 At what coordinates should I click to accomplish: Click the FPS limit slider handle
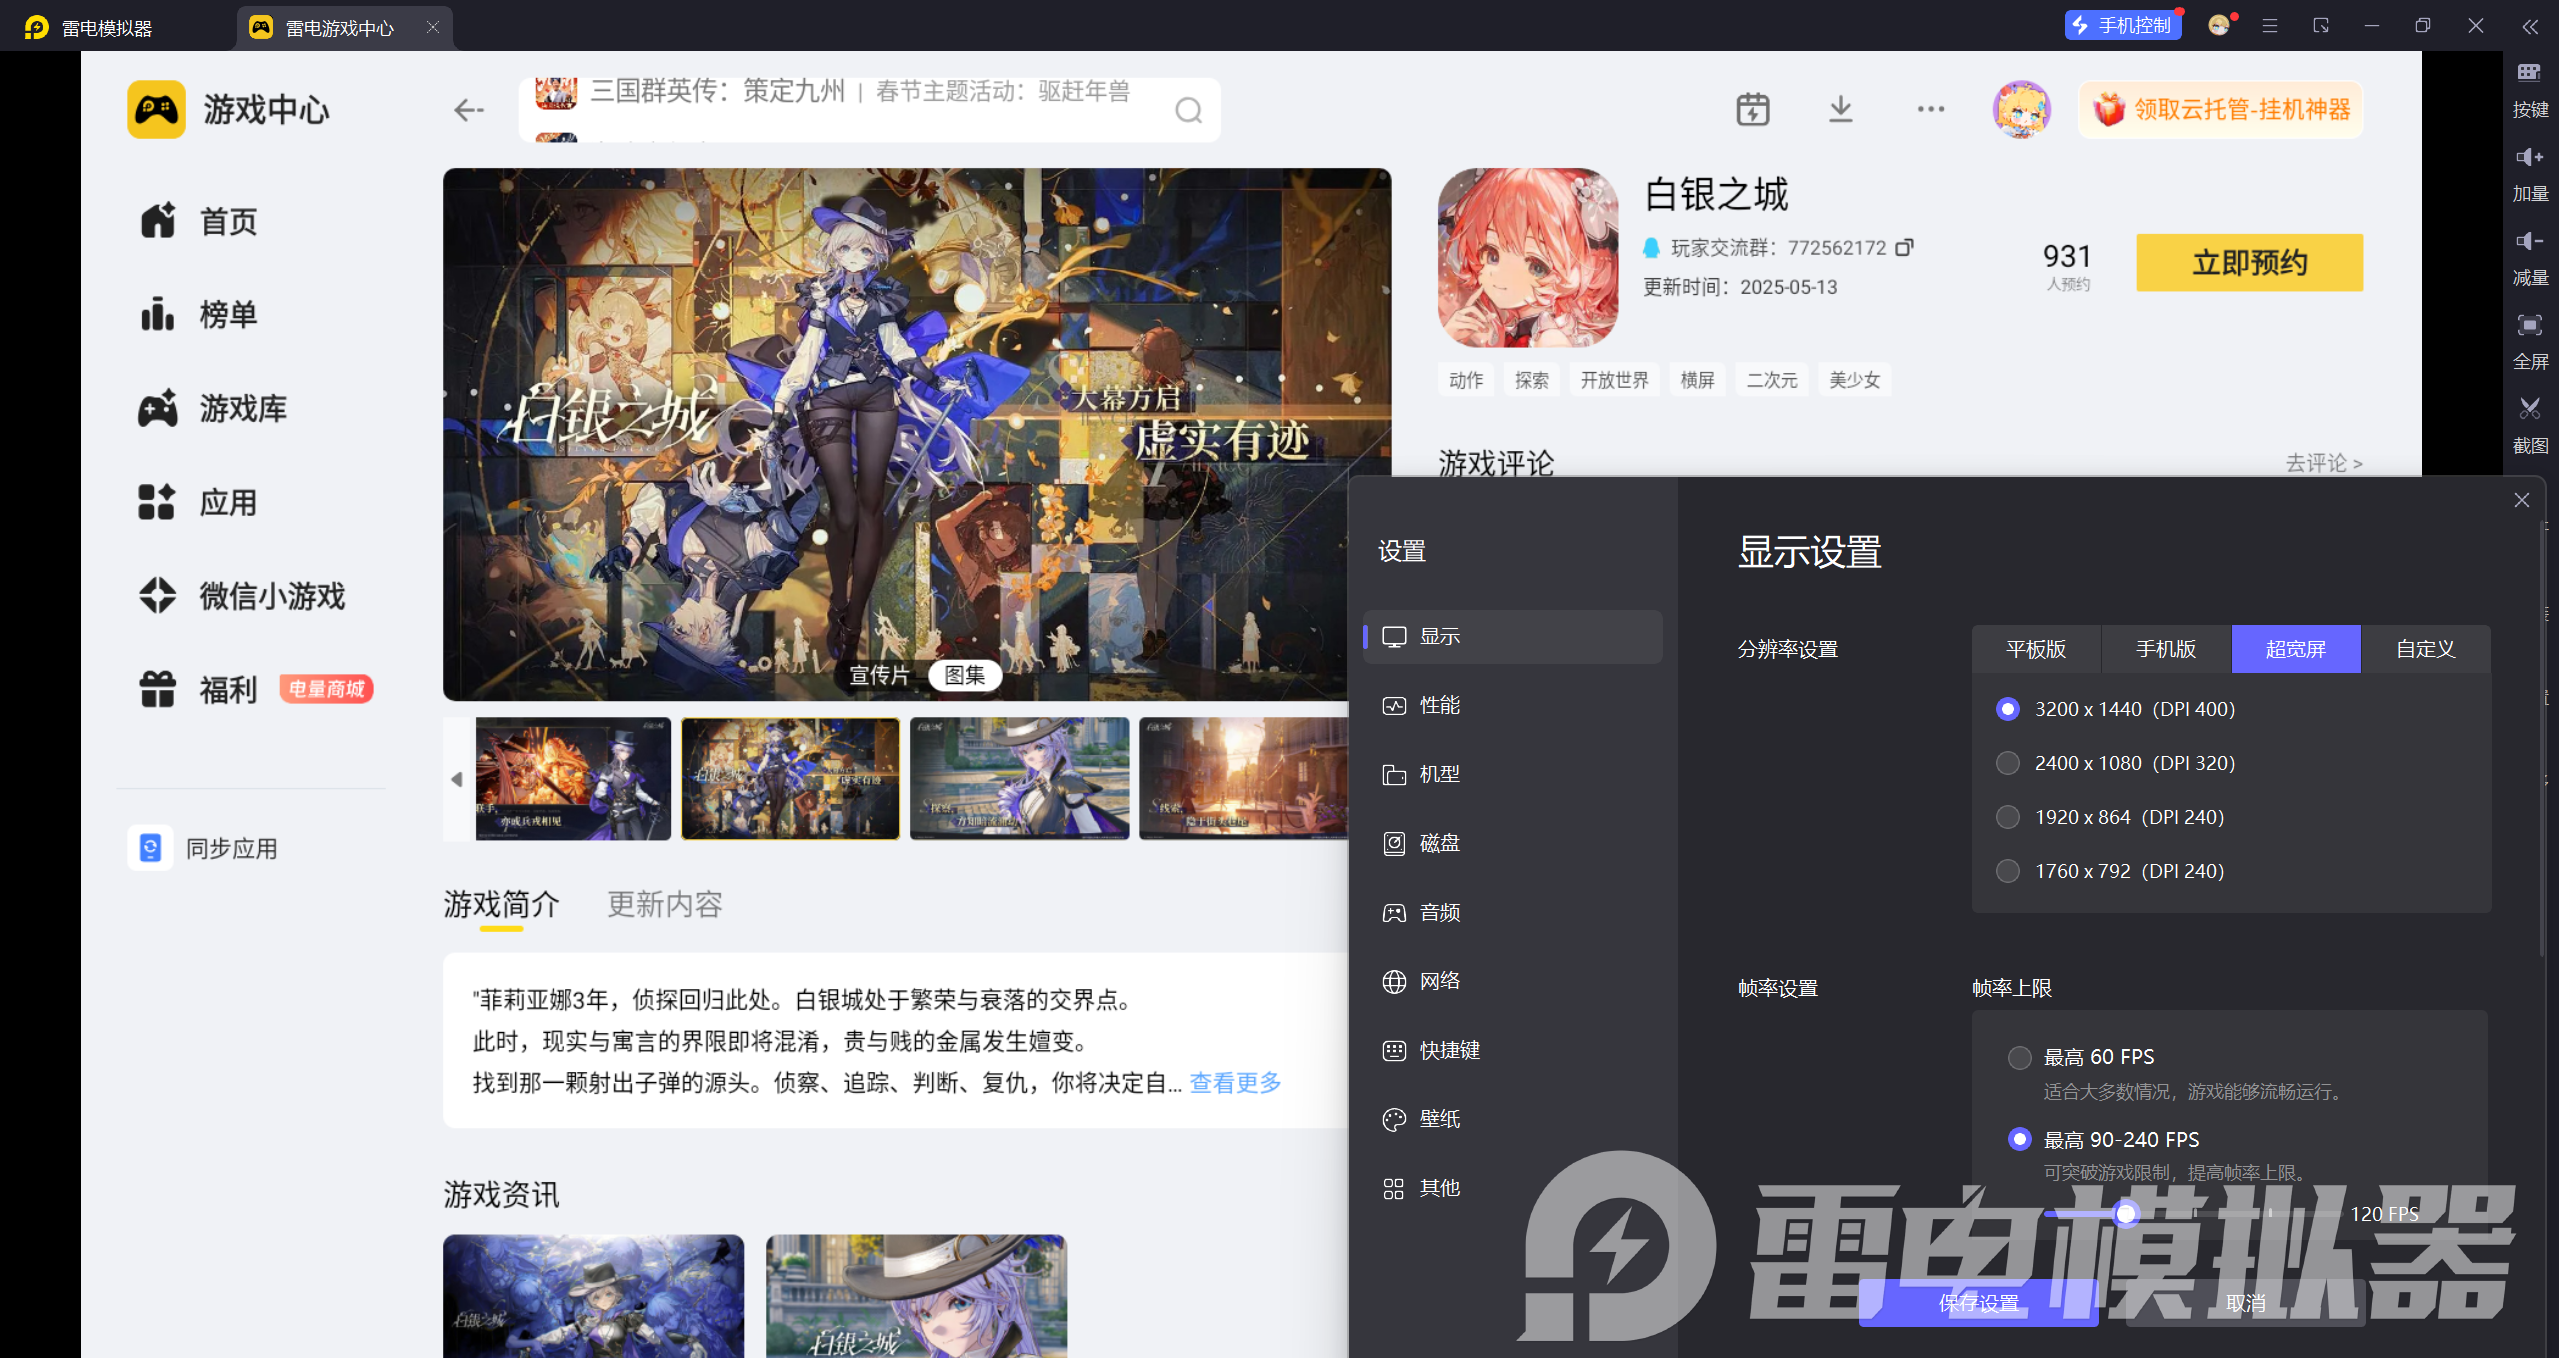tap(2125, 1213)
